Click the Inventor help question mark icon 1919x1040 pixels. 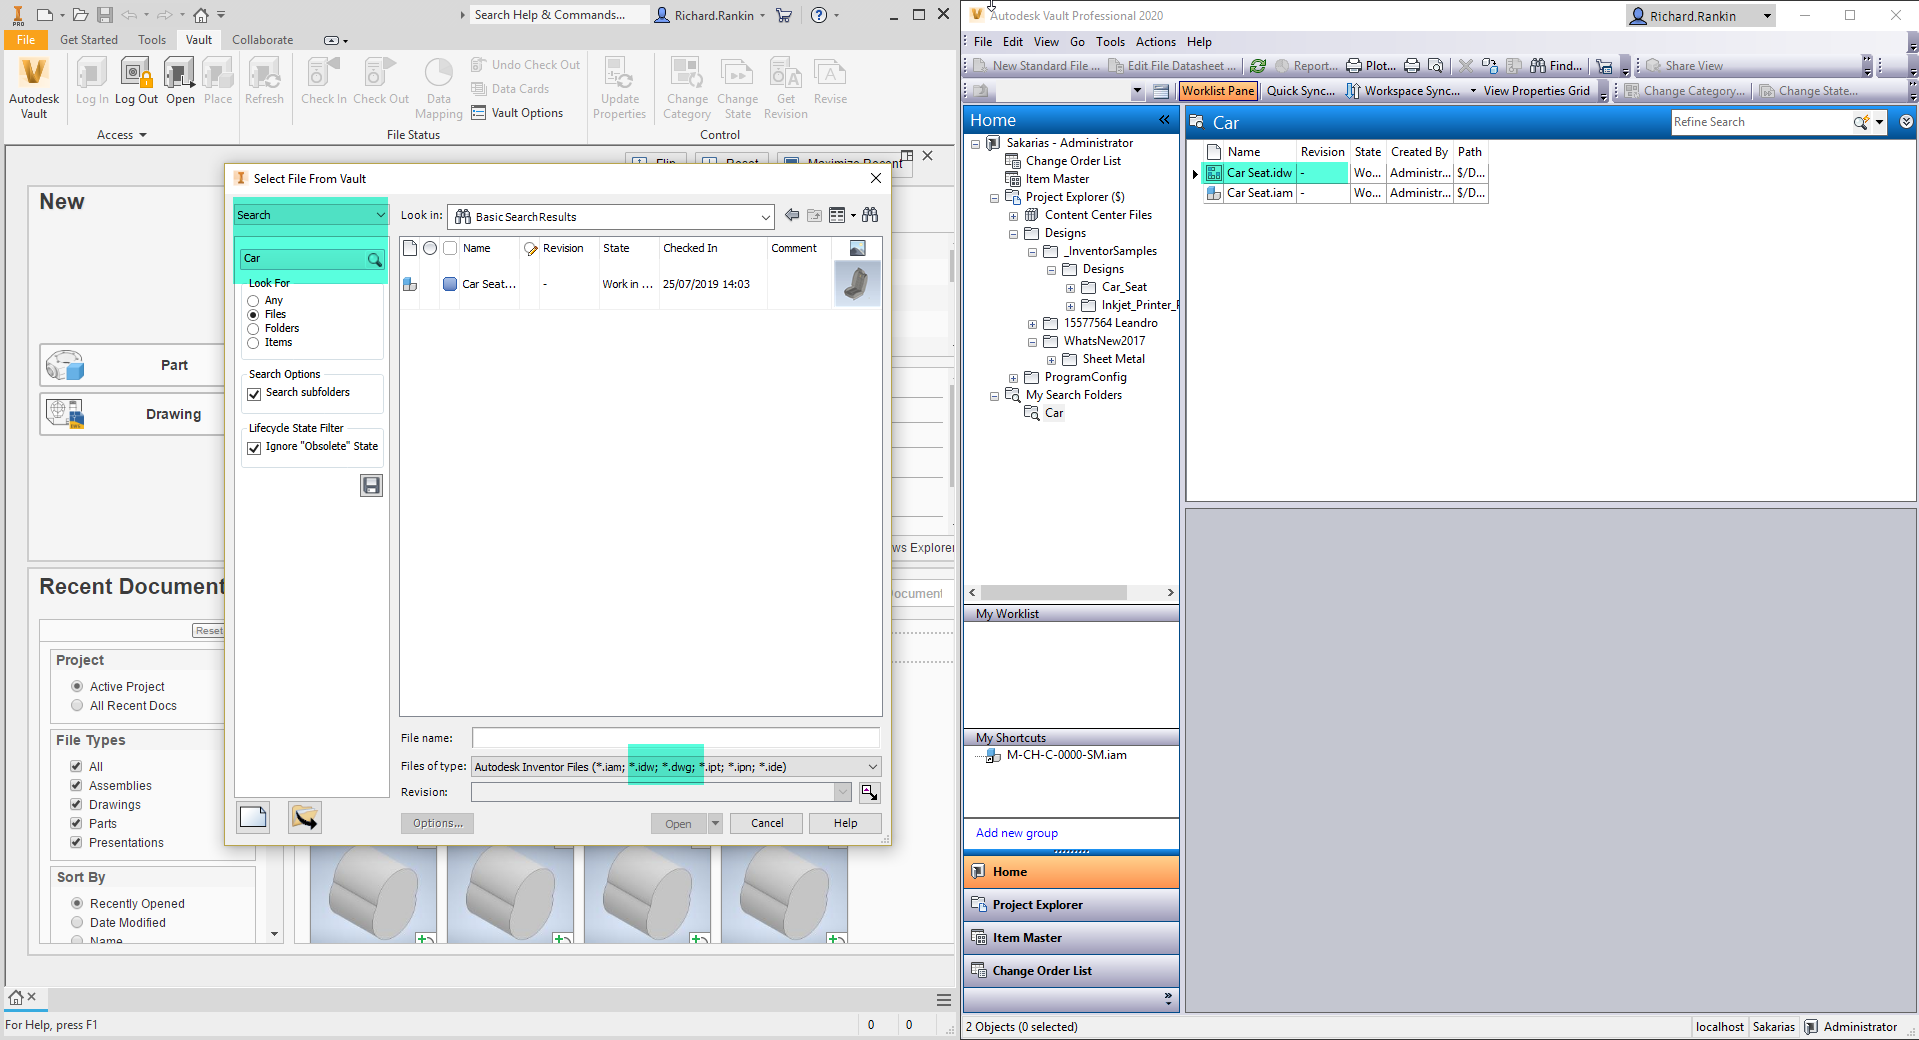[819, 15]
